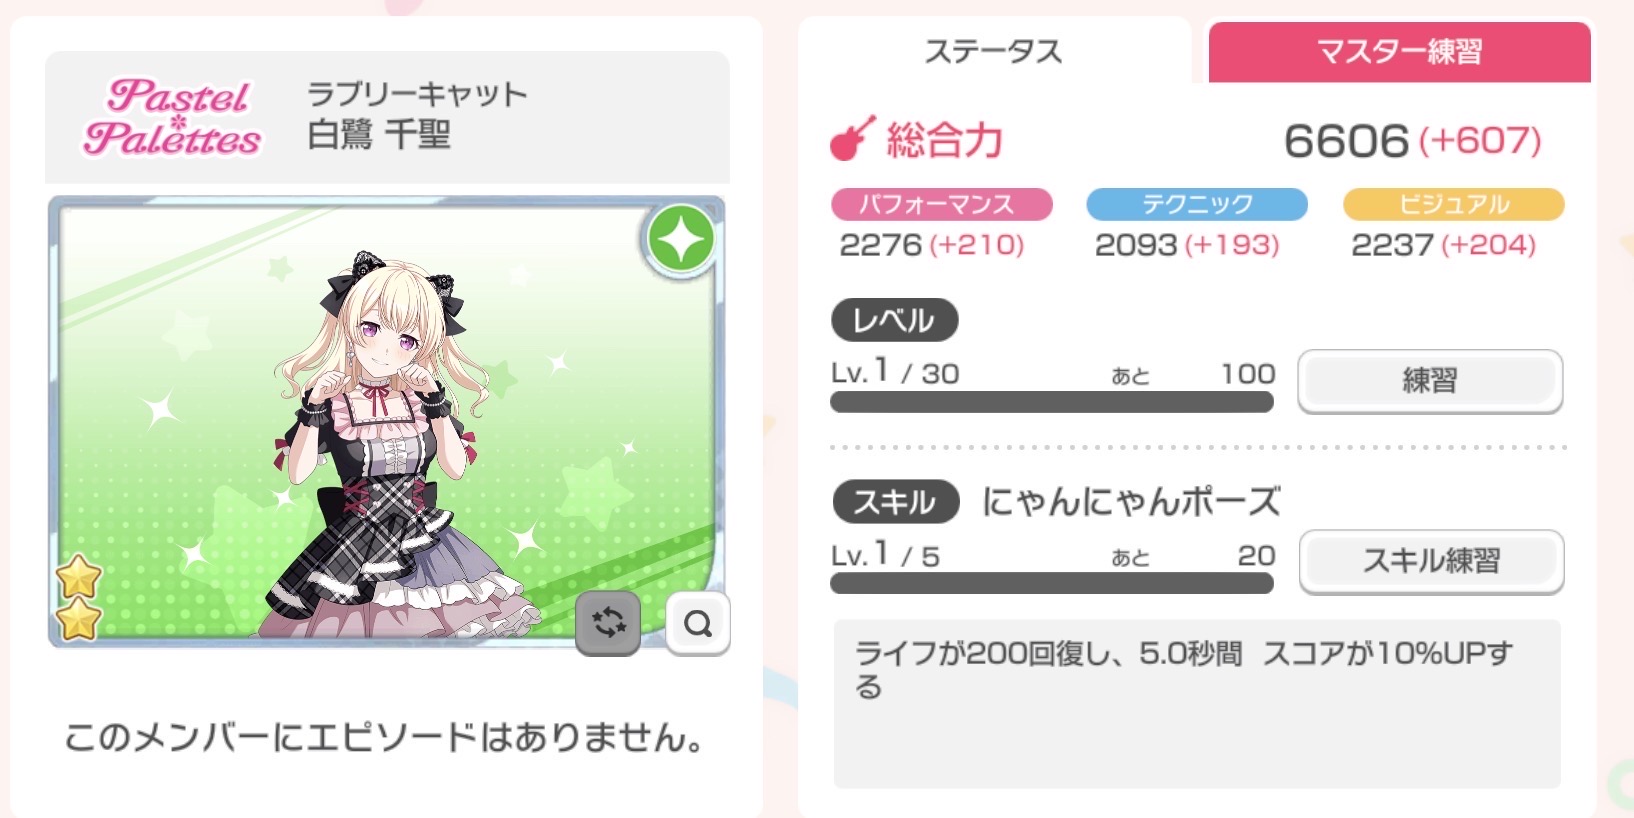Screen dimensions: 1634x818
Task: Tap the blue テクニック stat label
Action: (1197, 204)
